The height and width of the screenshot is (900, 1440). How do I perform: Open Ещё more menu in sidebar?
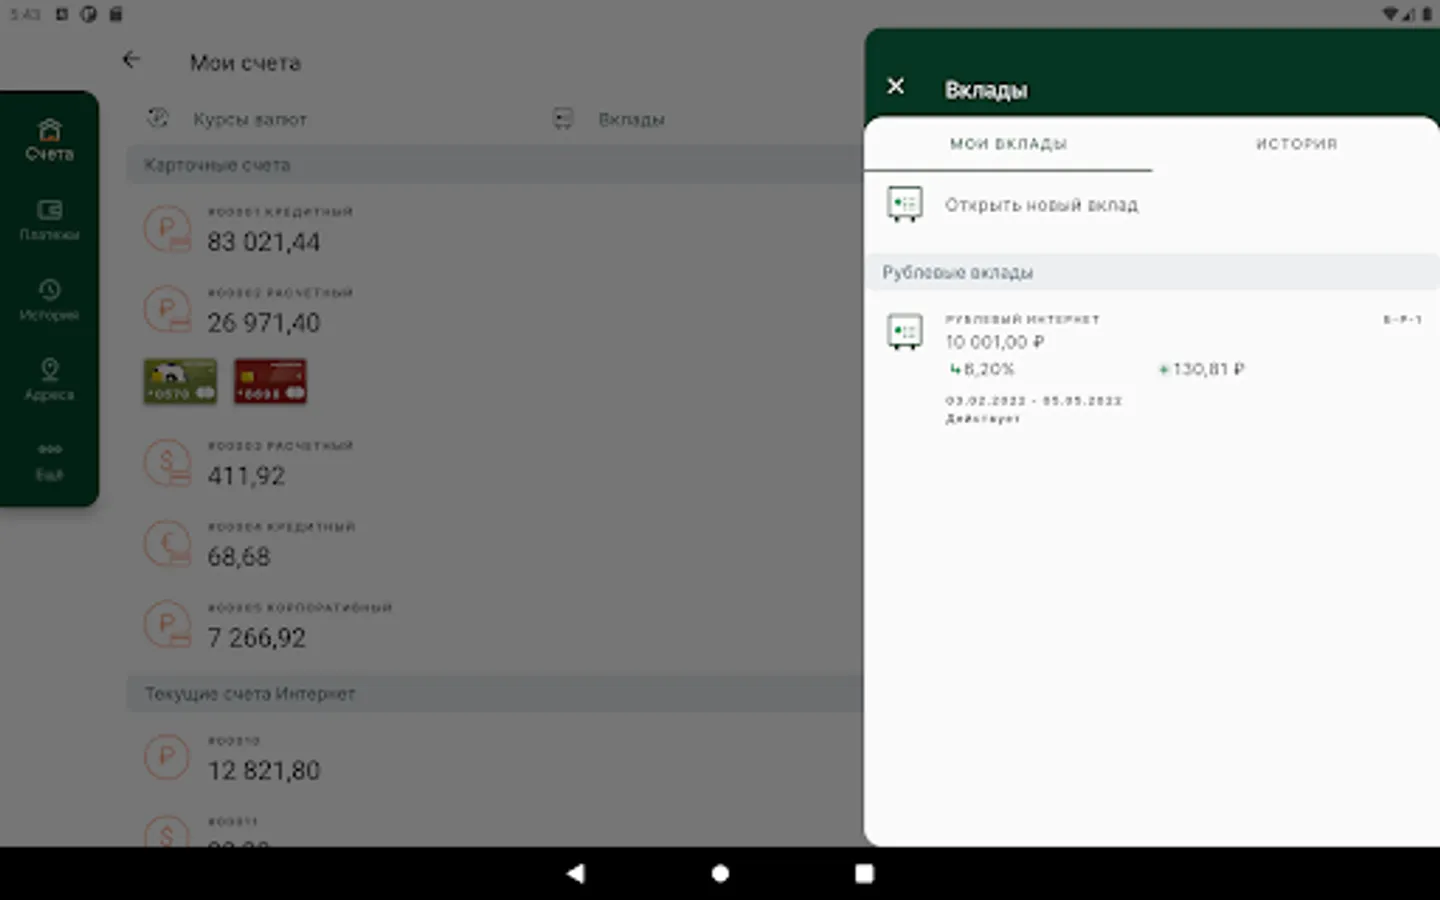[49, 461]
